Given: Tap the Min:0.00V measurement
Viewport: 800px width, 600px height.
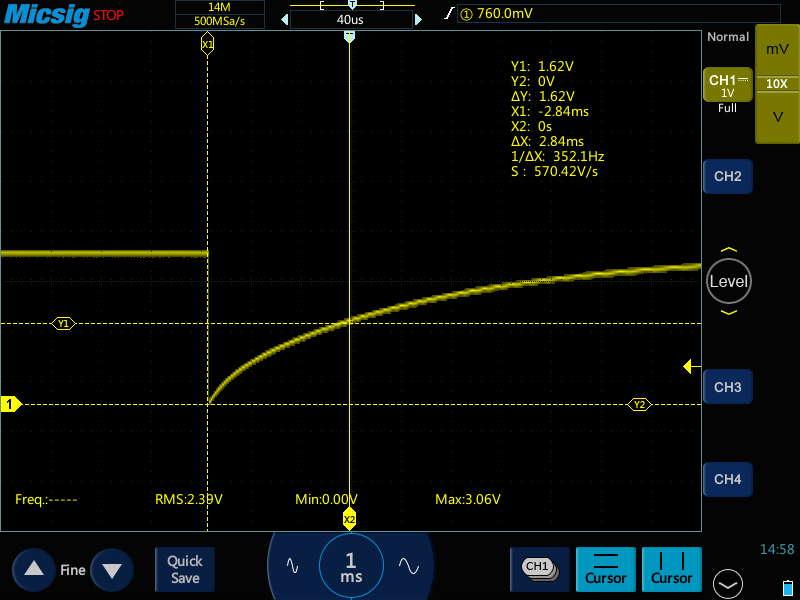Looking at the screenshot, I should (327, 499).
